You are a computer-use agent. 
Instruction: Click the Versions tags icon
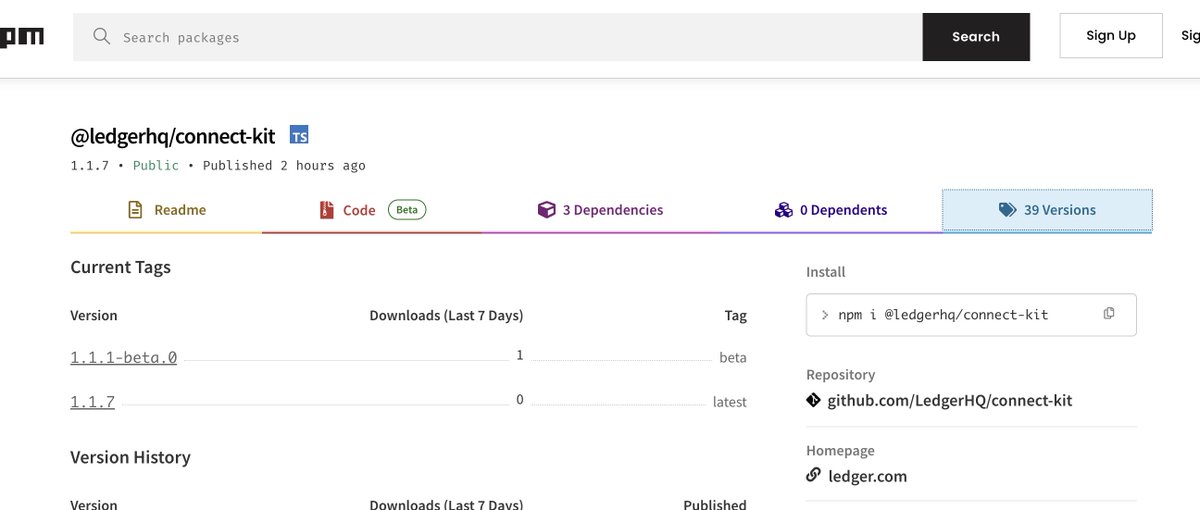pyautogui.click(x=1007, y=210)
